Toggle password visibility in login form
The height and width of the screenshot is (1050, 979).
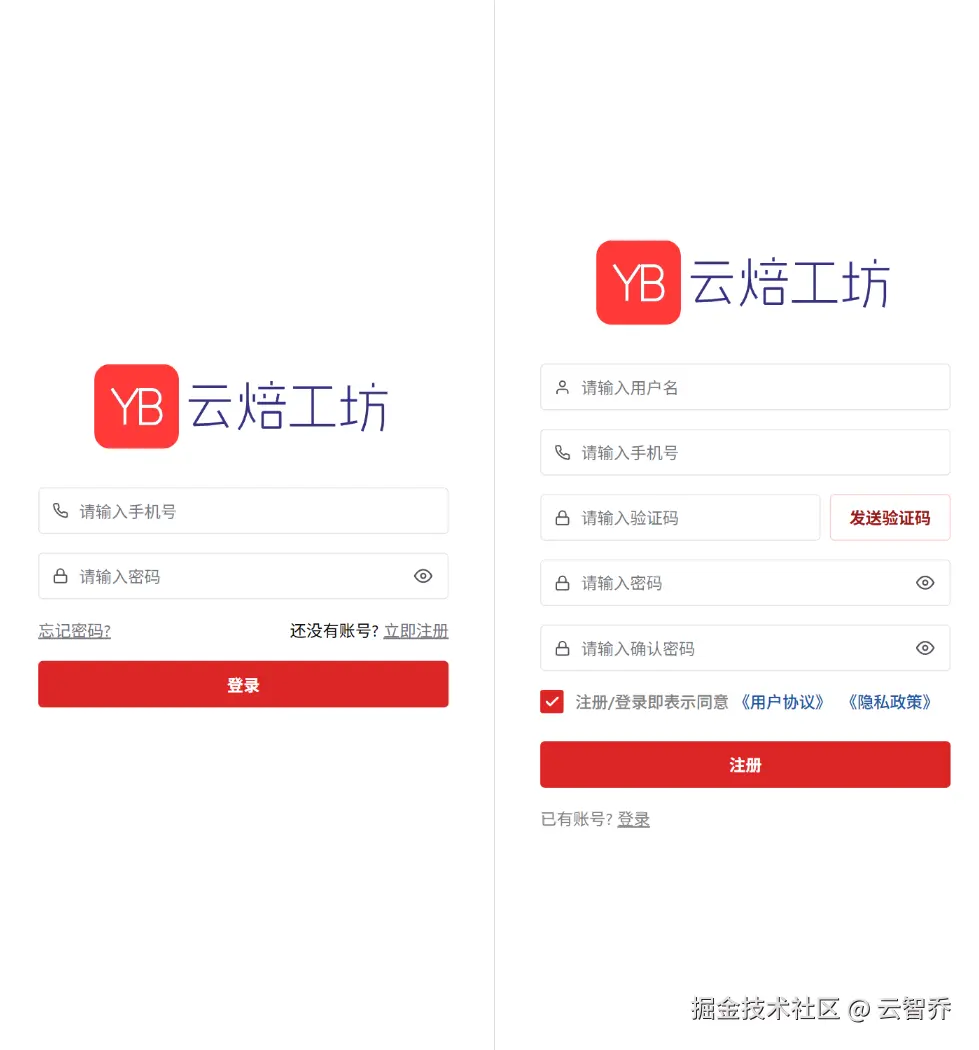[423, 576]
